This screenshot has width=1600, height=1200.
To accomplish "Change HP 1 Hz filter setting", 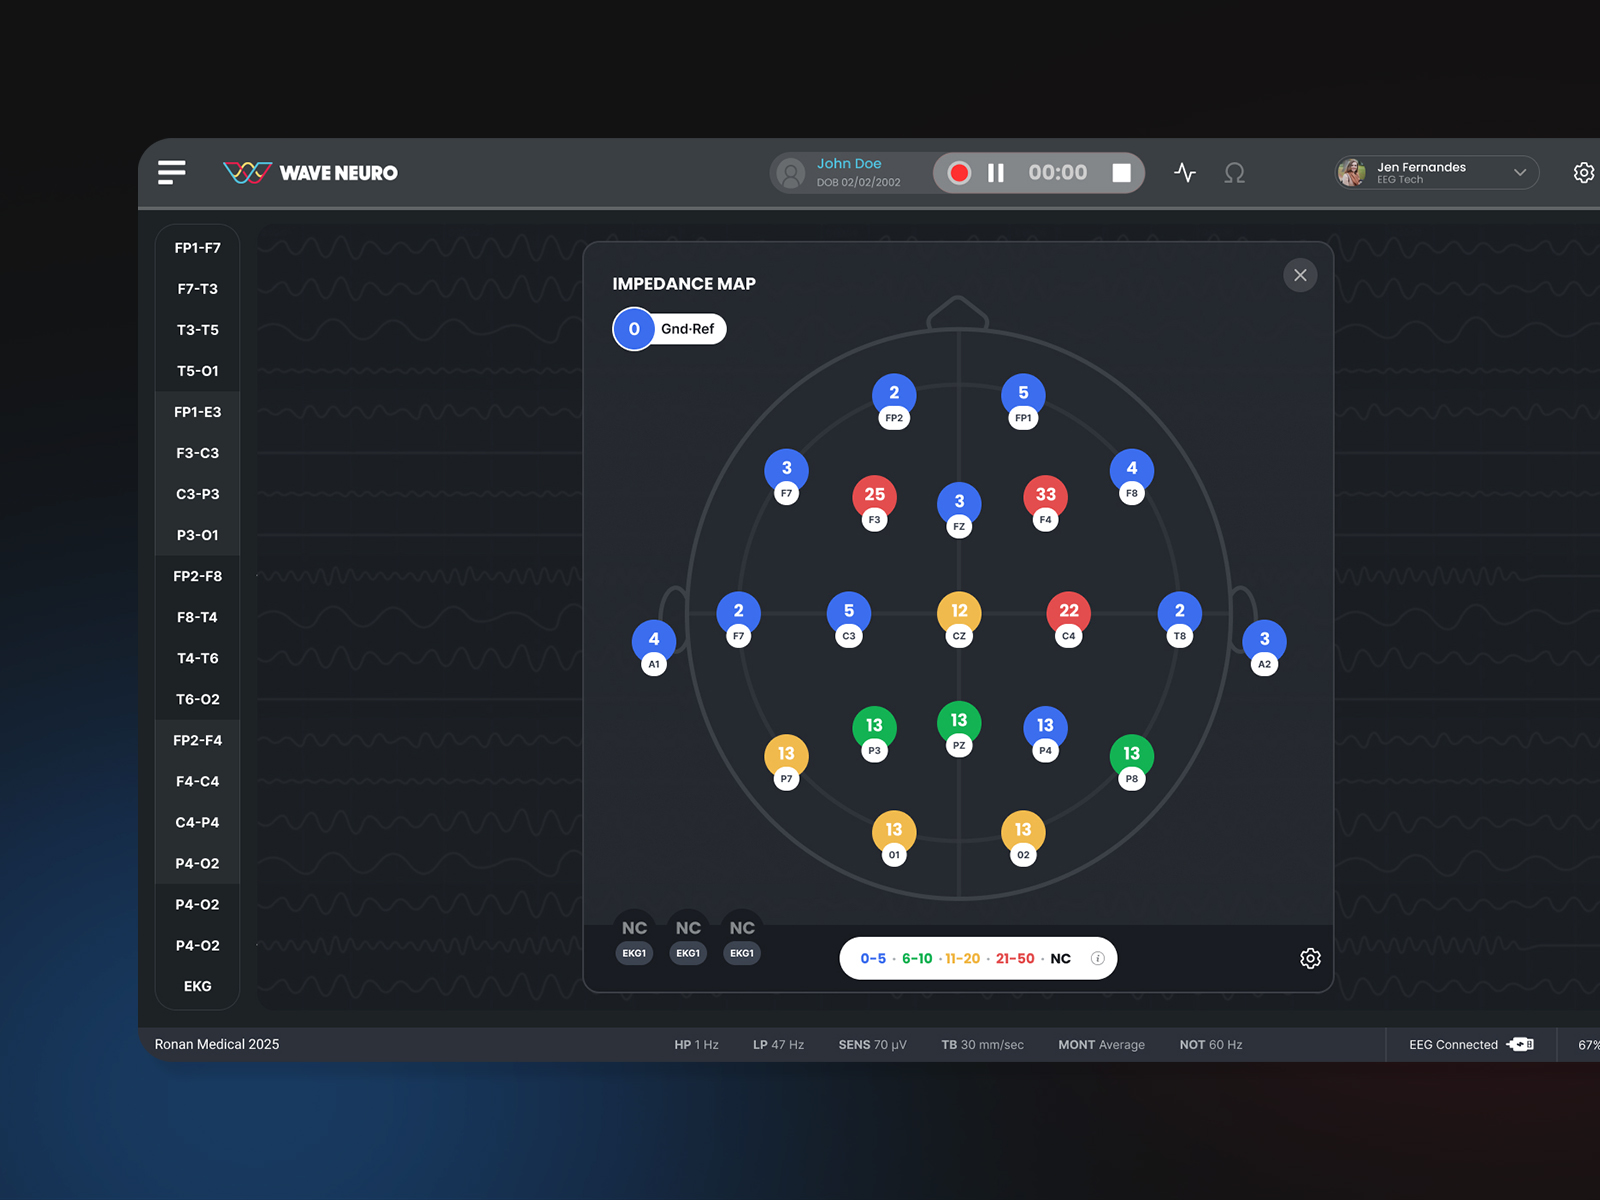I will [696, 1044].
